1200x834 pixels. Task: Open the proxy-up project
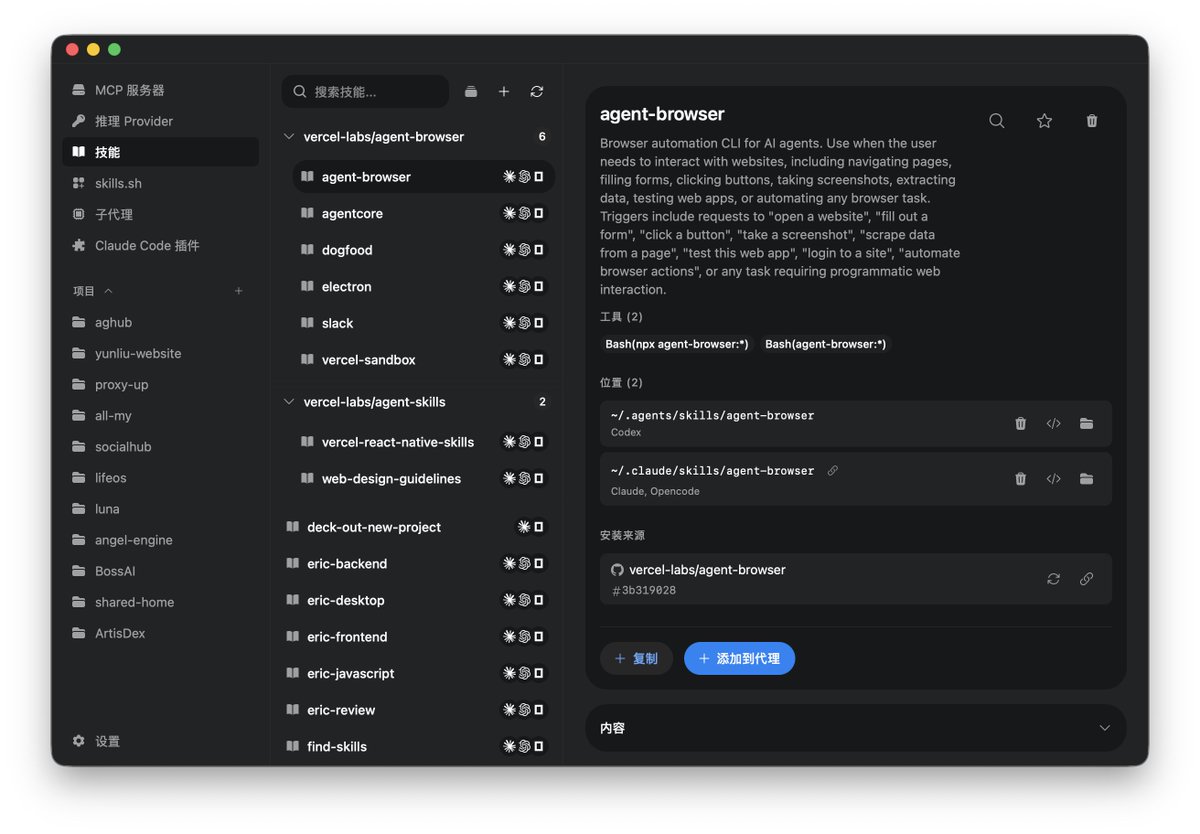(x=160, y=384)
